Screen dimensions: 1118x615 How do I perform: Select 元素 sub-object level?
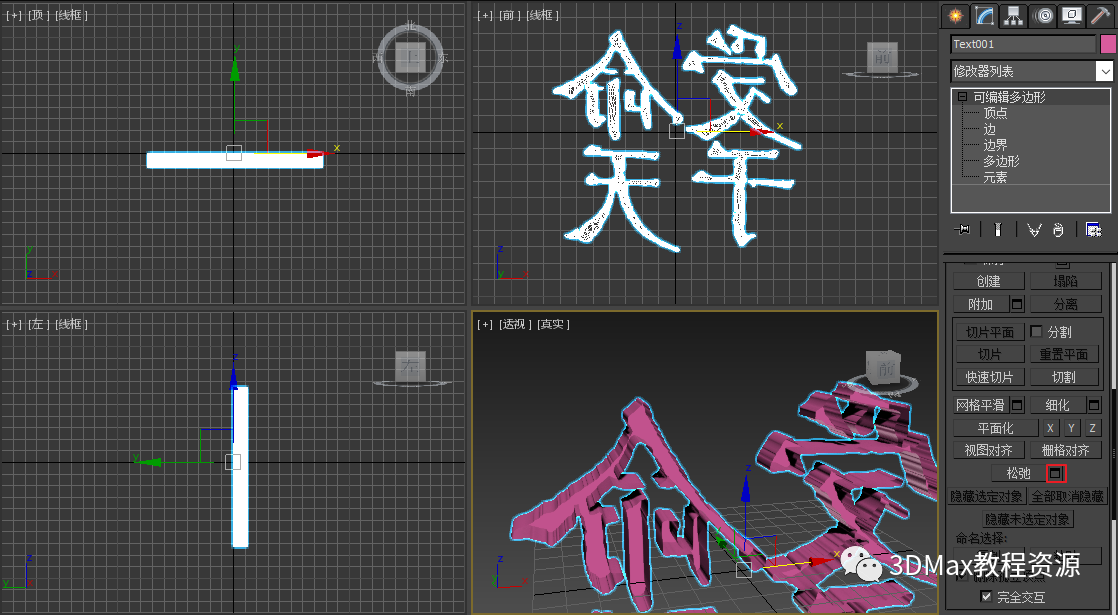(x=995, y=177)
